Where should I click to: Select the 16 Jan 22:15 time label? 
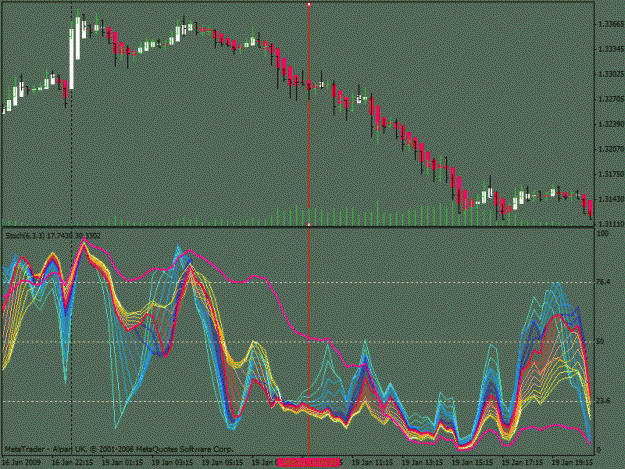73,463
